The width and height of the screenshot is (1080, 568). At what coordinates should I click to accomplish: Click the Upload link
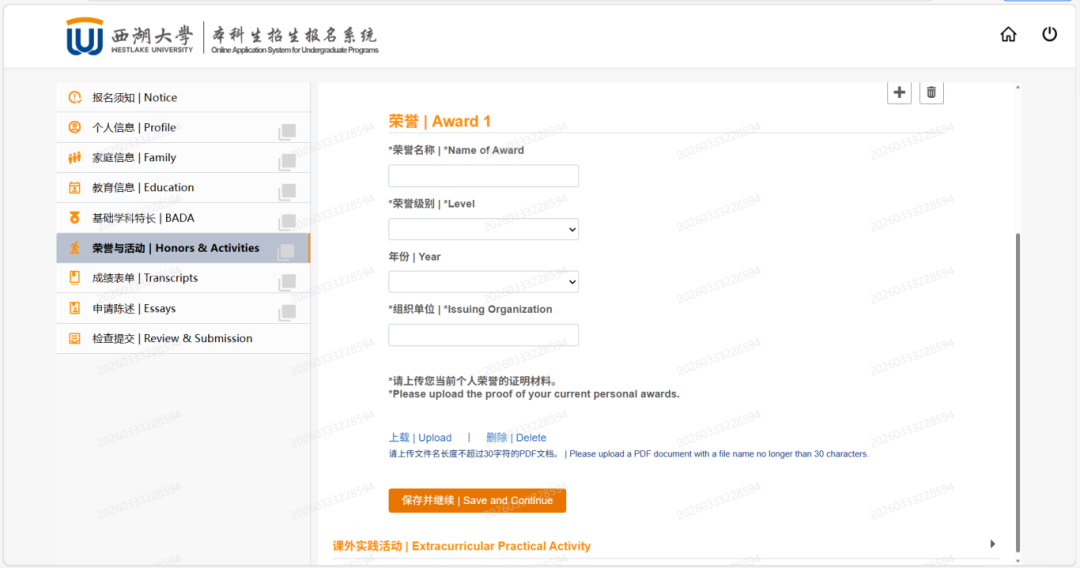pyautogui.click(x=420, y=438)
